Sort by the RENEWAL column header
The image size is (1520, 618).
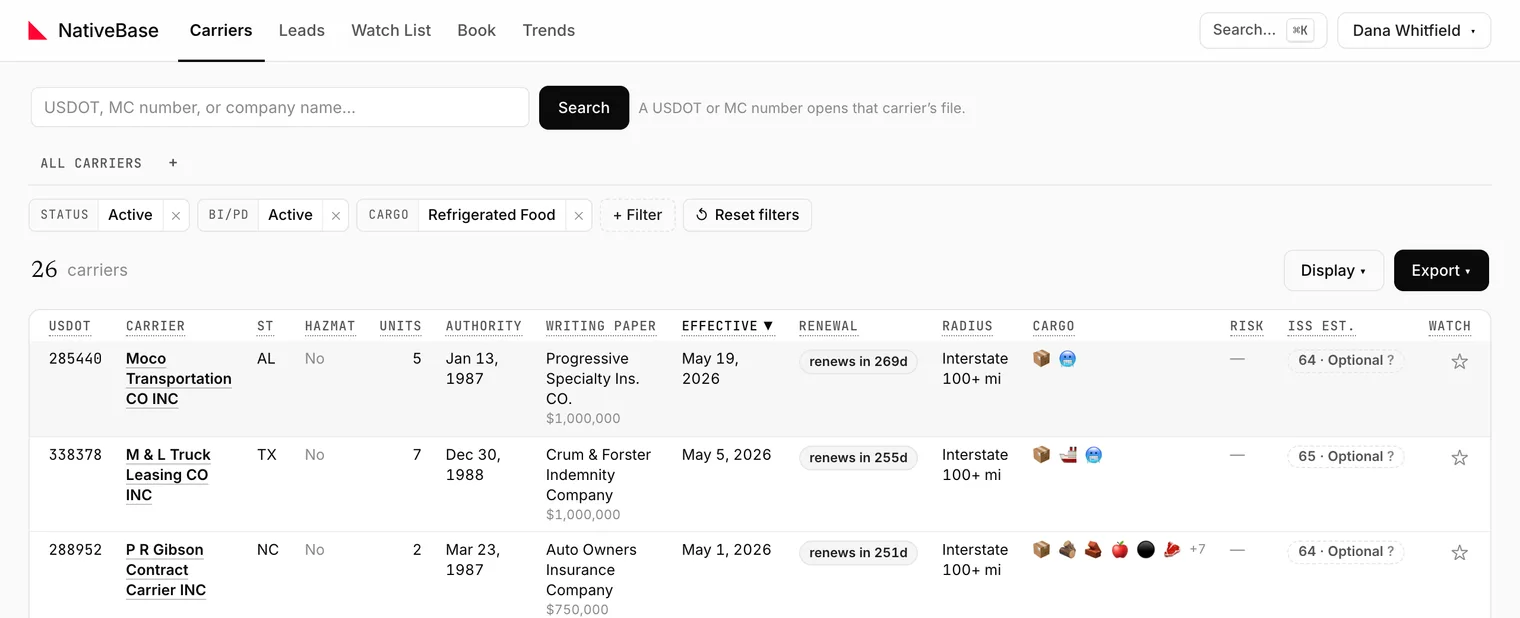828,326
